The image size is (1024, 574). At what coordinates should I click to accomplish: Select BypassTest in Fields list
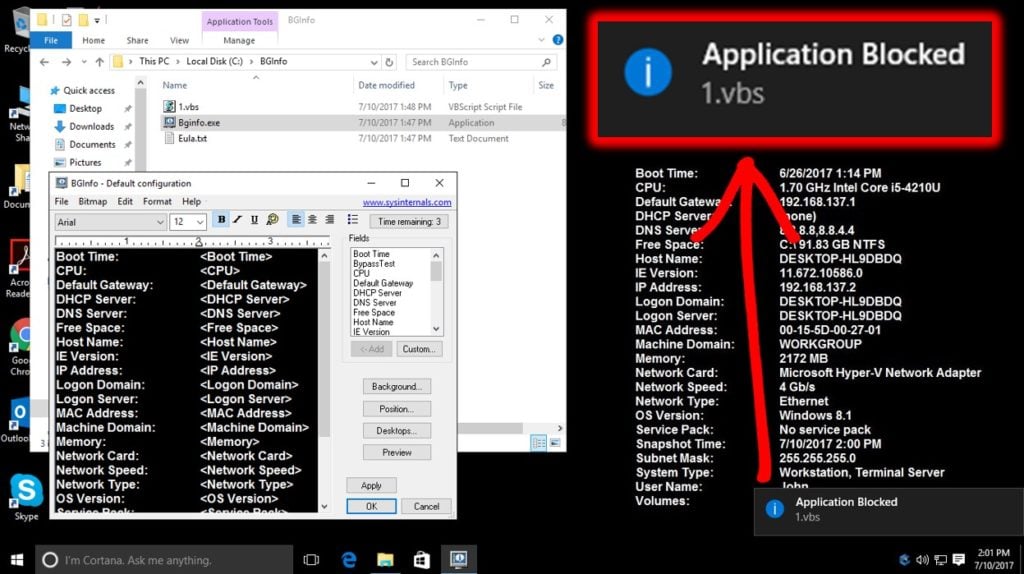click(x=374, y=264)
